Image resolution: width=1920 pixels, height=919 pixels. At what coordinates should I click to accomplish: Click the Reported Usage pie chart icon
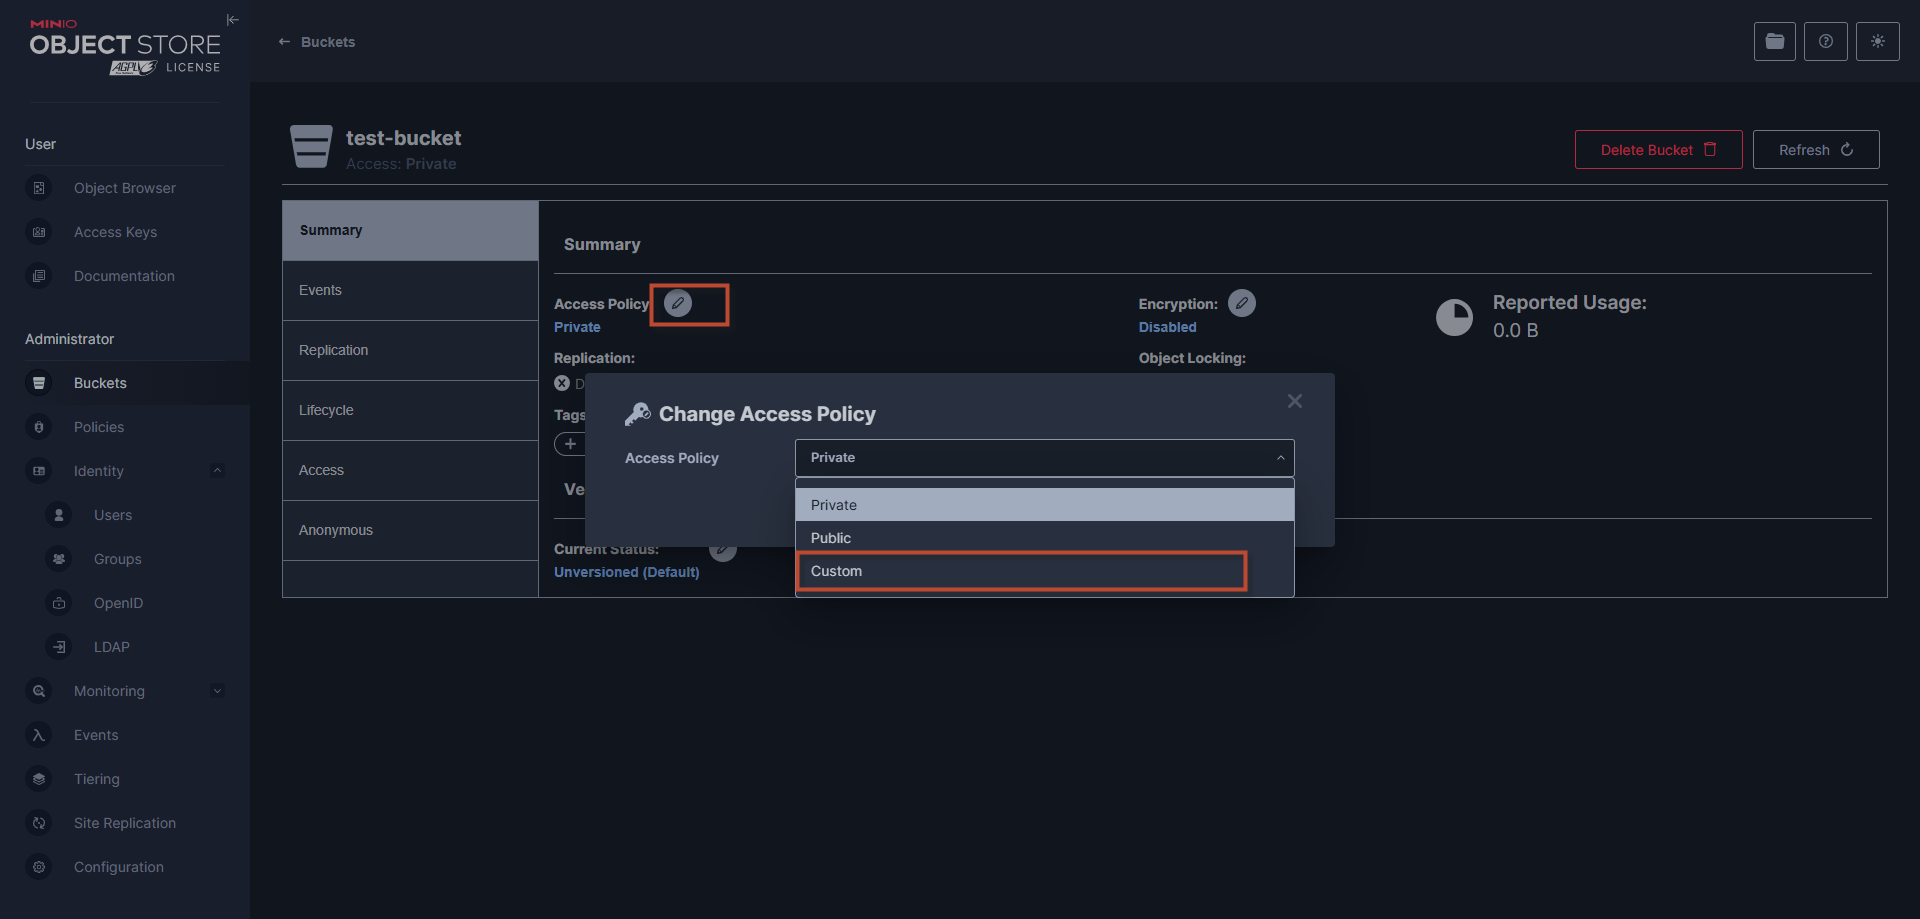1454,317
